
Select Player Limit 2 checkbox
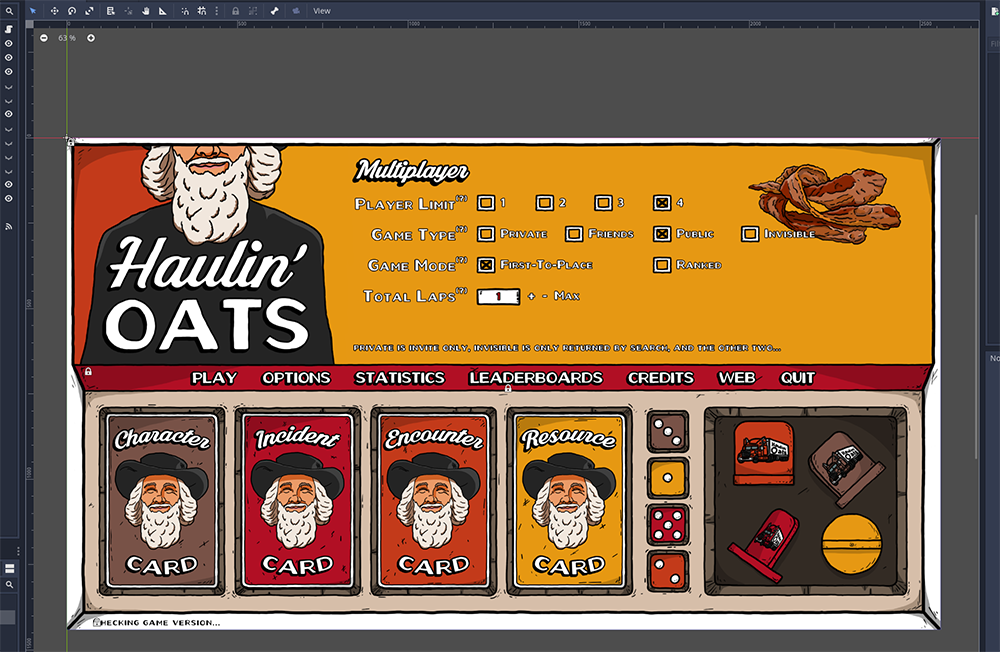(x=544, y=203)
